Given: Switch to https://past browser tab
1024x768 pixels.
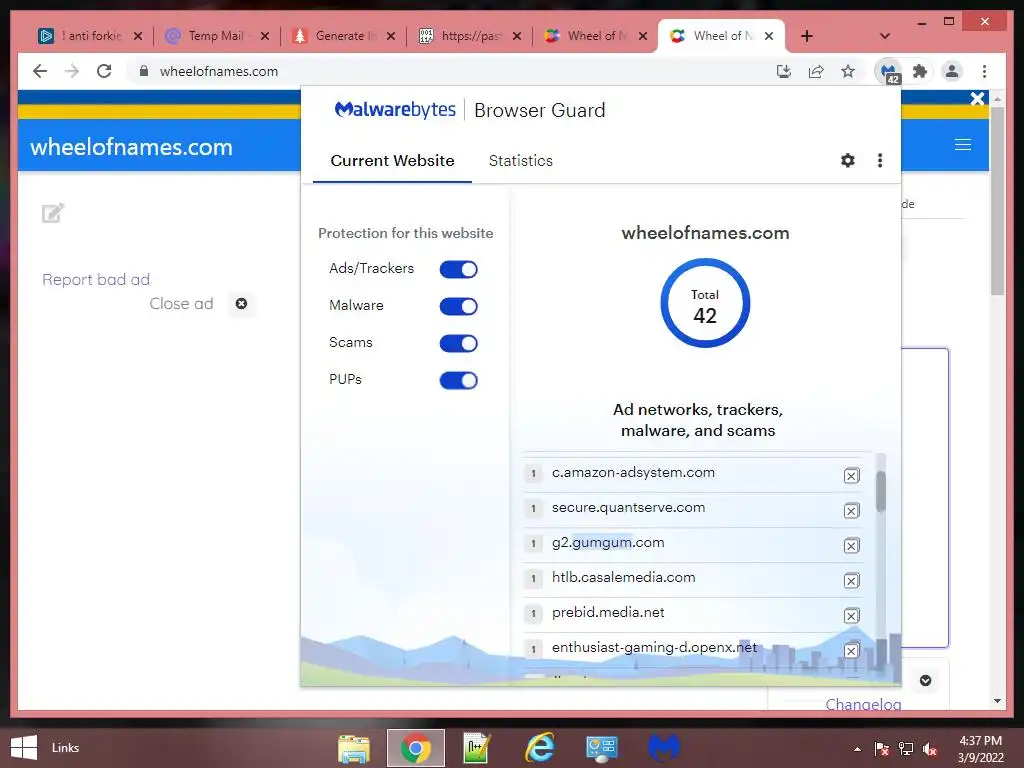Looking at the screenshot, I should 468,36.
